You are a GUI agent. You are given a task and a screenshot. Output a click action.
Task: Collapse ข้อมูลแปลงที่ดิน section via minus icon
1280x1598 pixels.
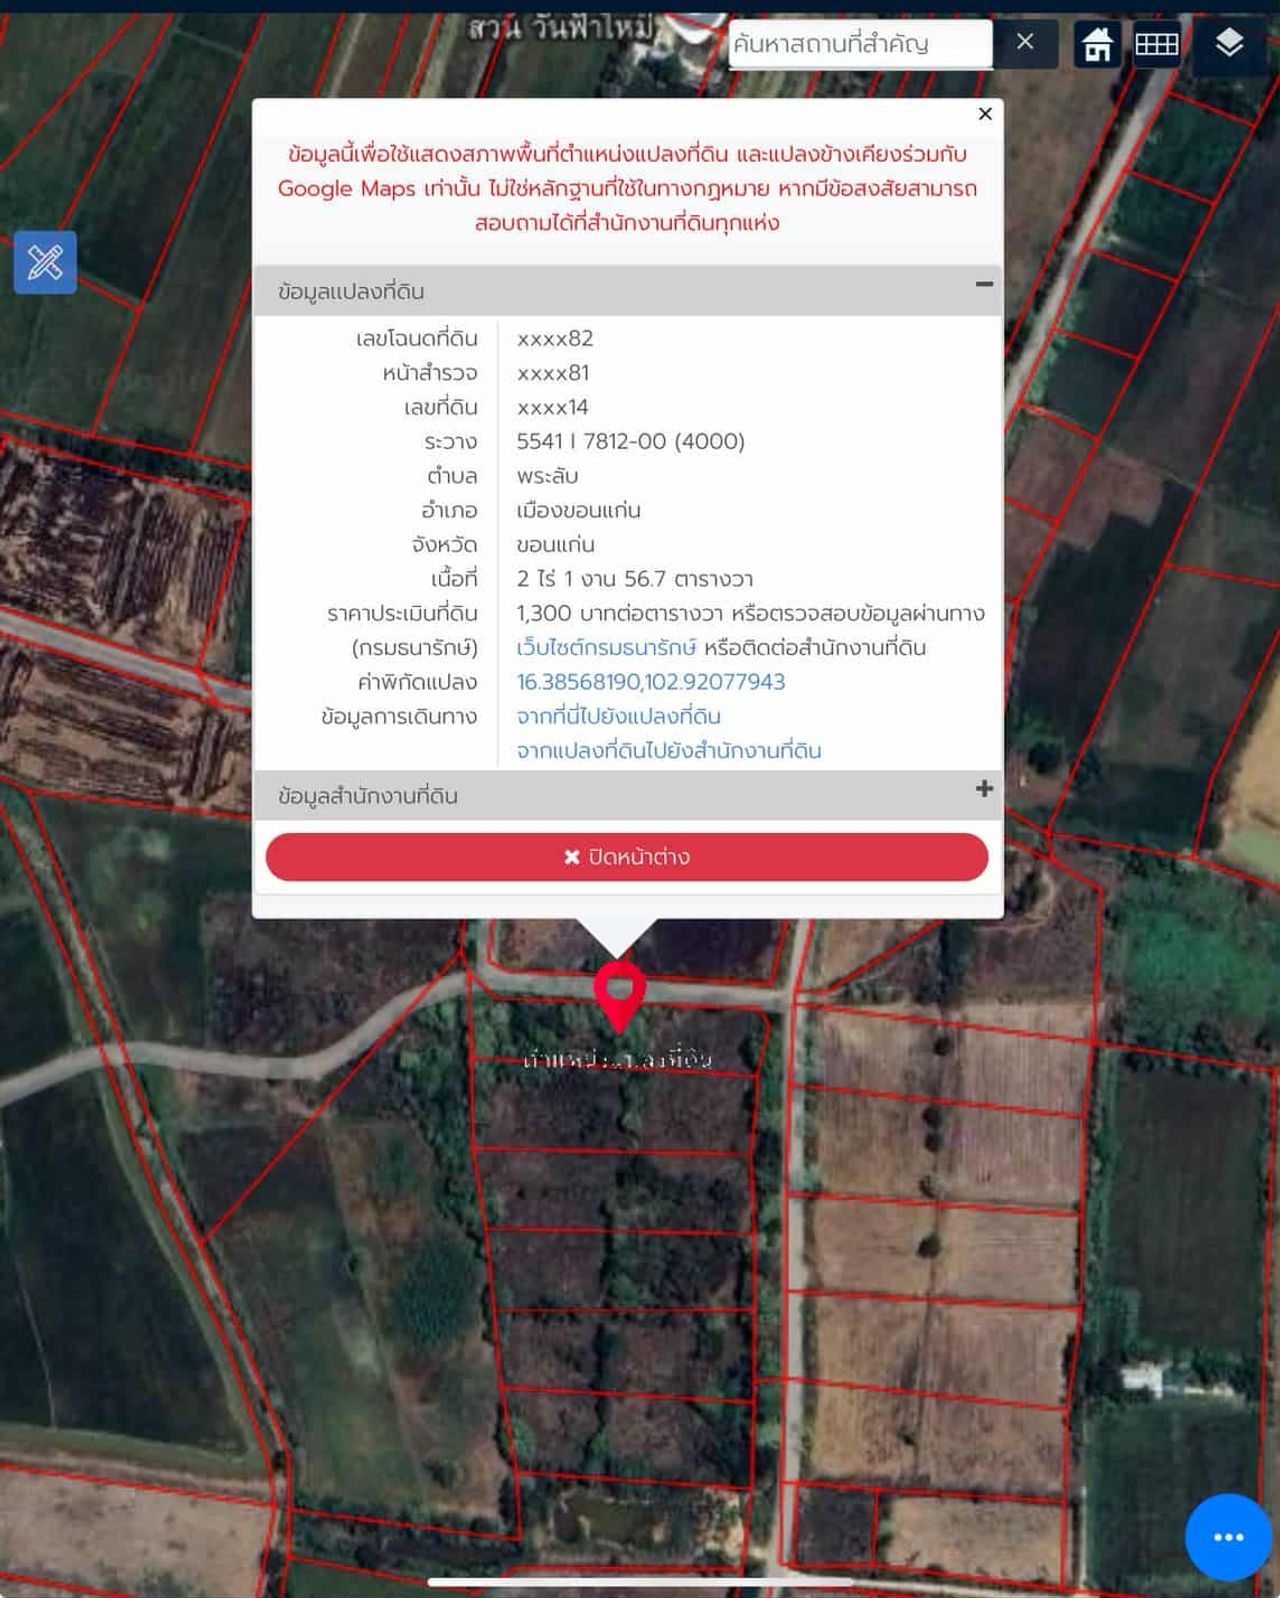(x=984, y=285)
